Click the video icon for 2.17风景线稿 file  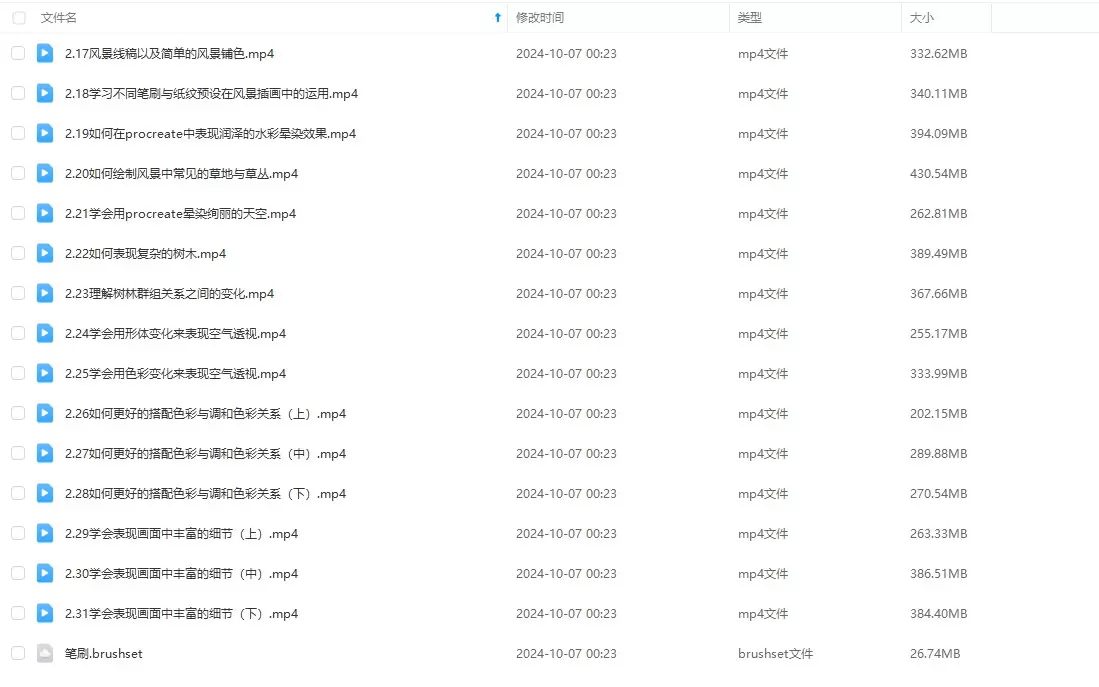[45, 53]
